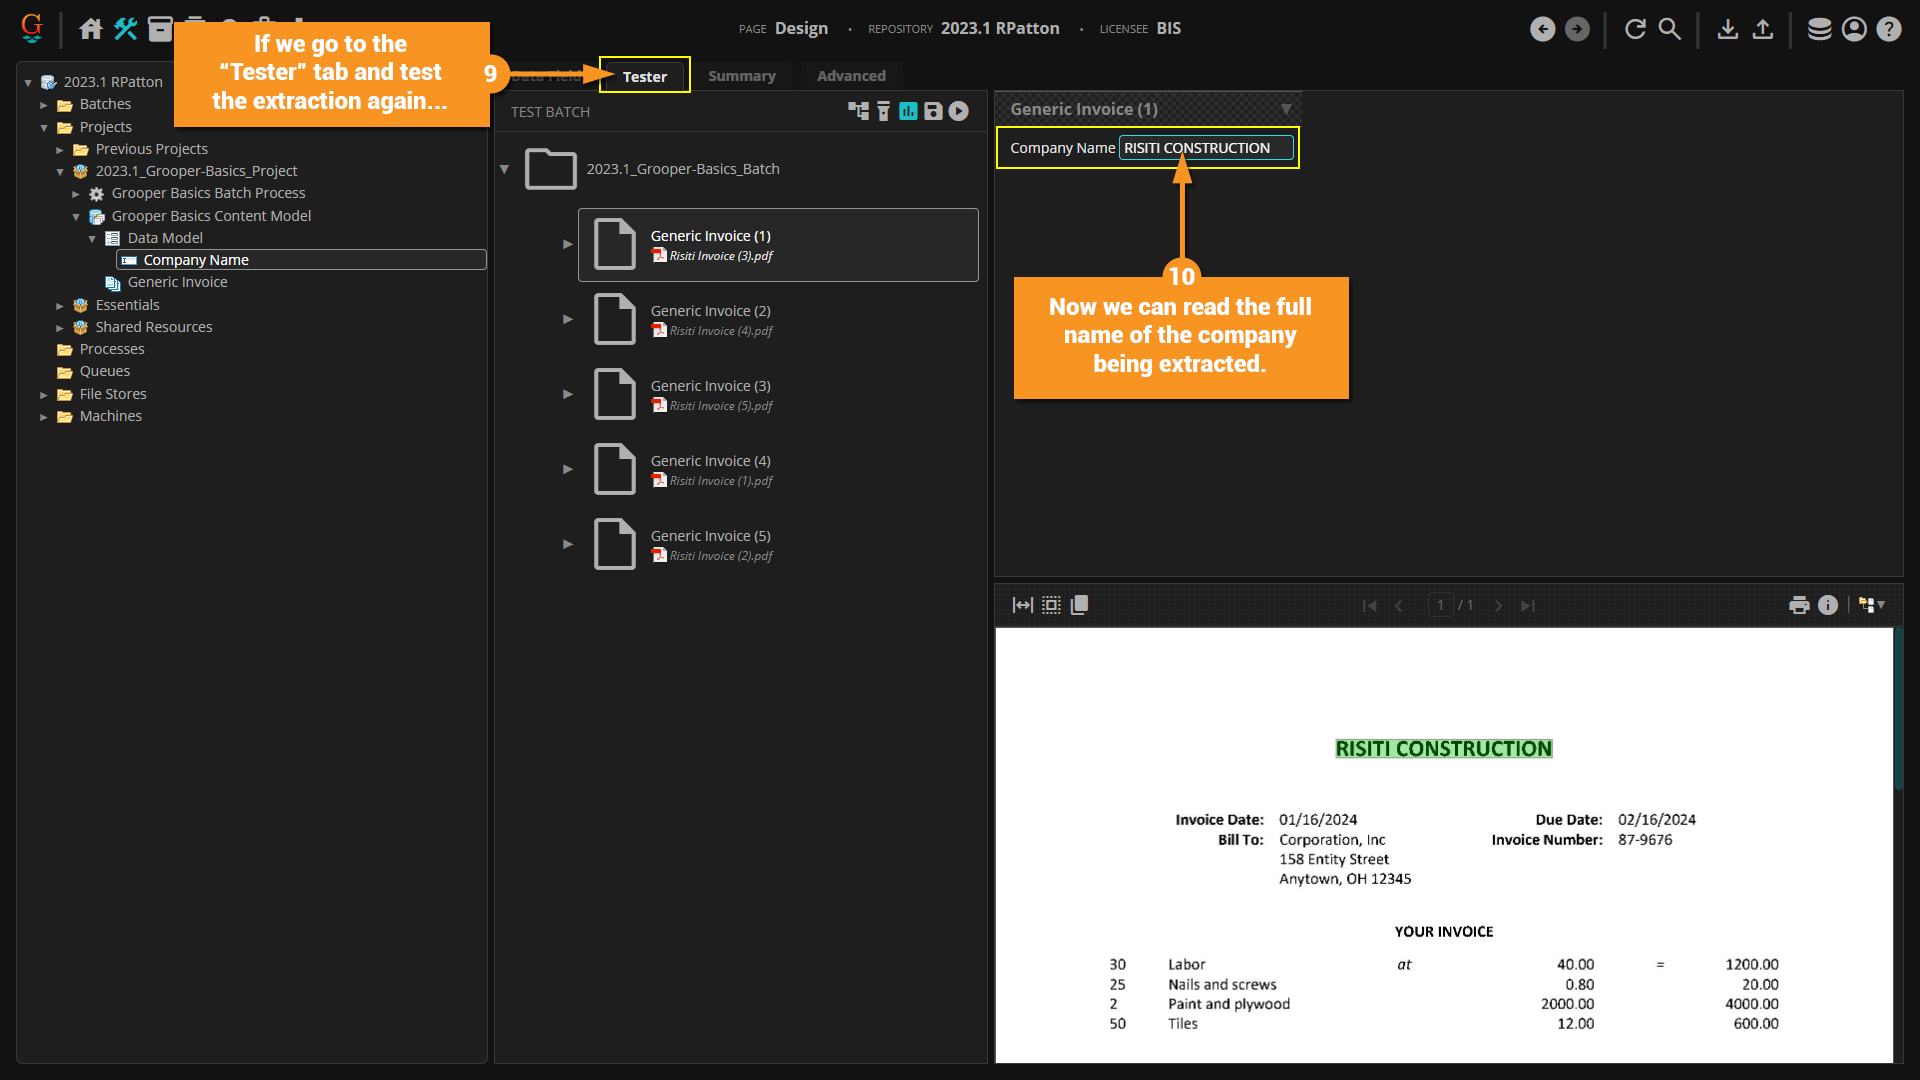Toggle the selection-box viewer mode
The height and width of the screenshot is (1080, 1920).
coord(1051,605)
